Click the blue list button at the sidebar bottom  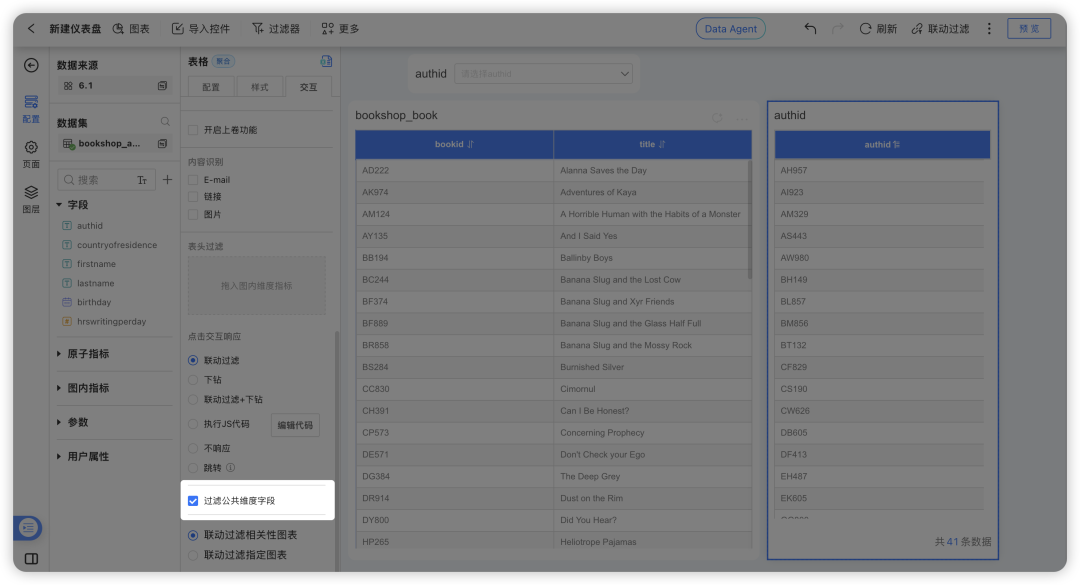click(x=28, y=528)
